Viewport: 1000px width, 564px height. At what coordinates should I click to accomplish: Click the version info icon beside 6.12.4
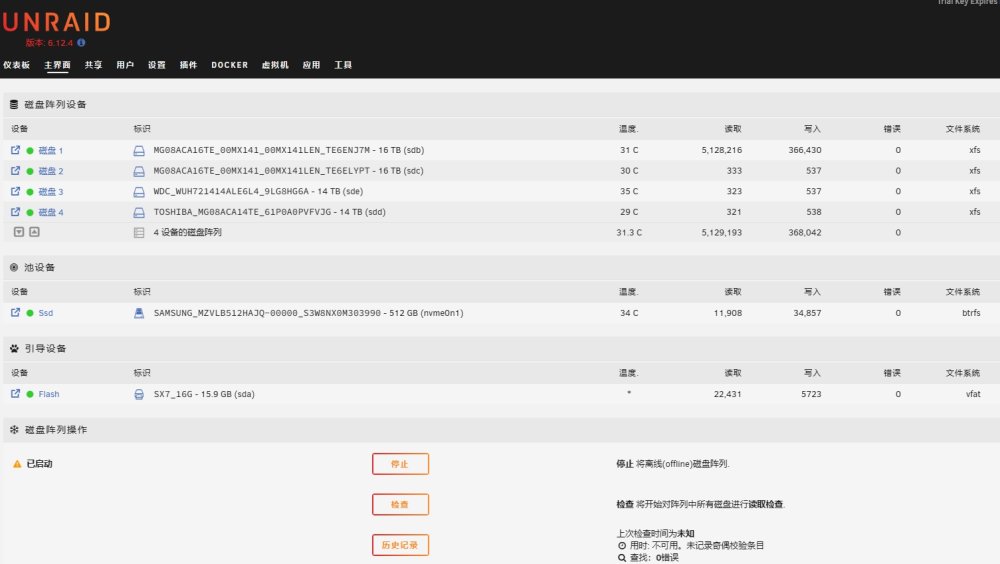[81, 43]
